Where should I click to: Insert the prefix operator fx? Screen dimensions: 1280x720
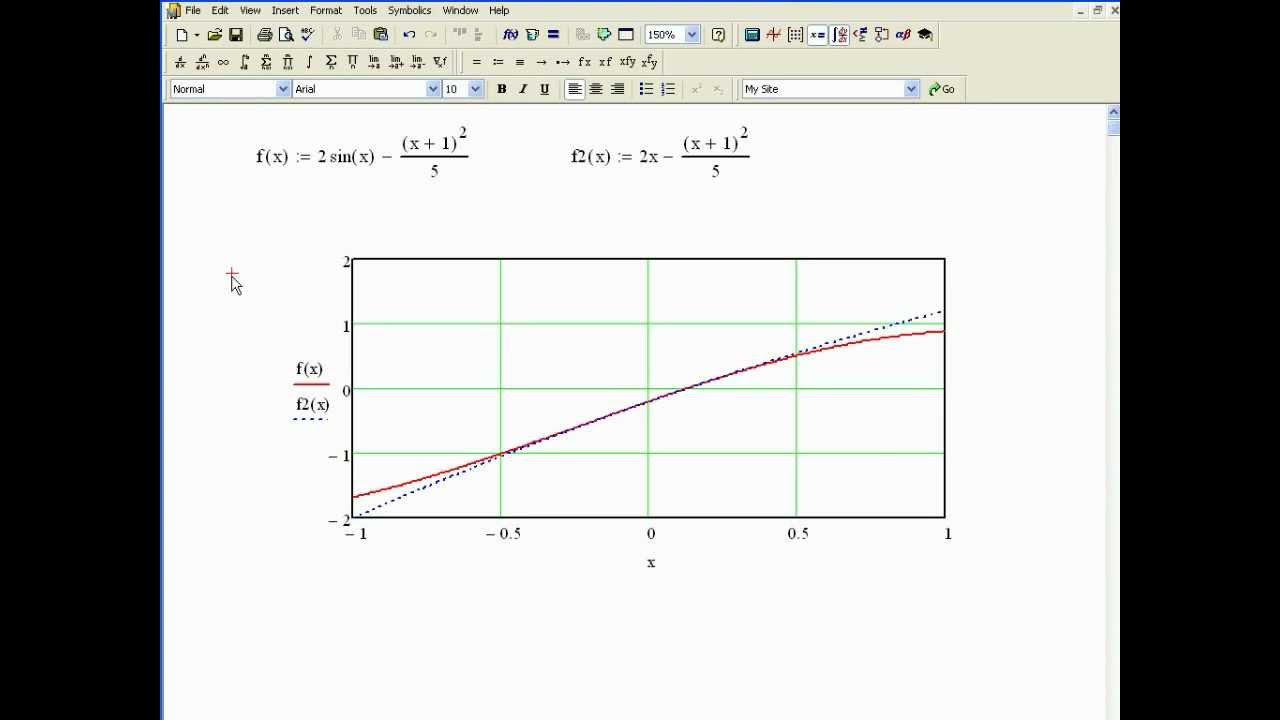585,62
